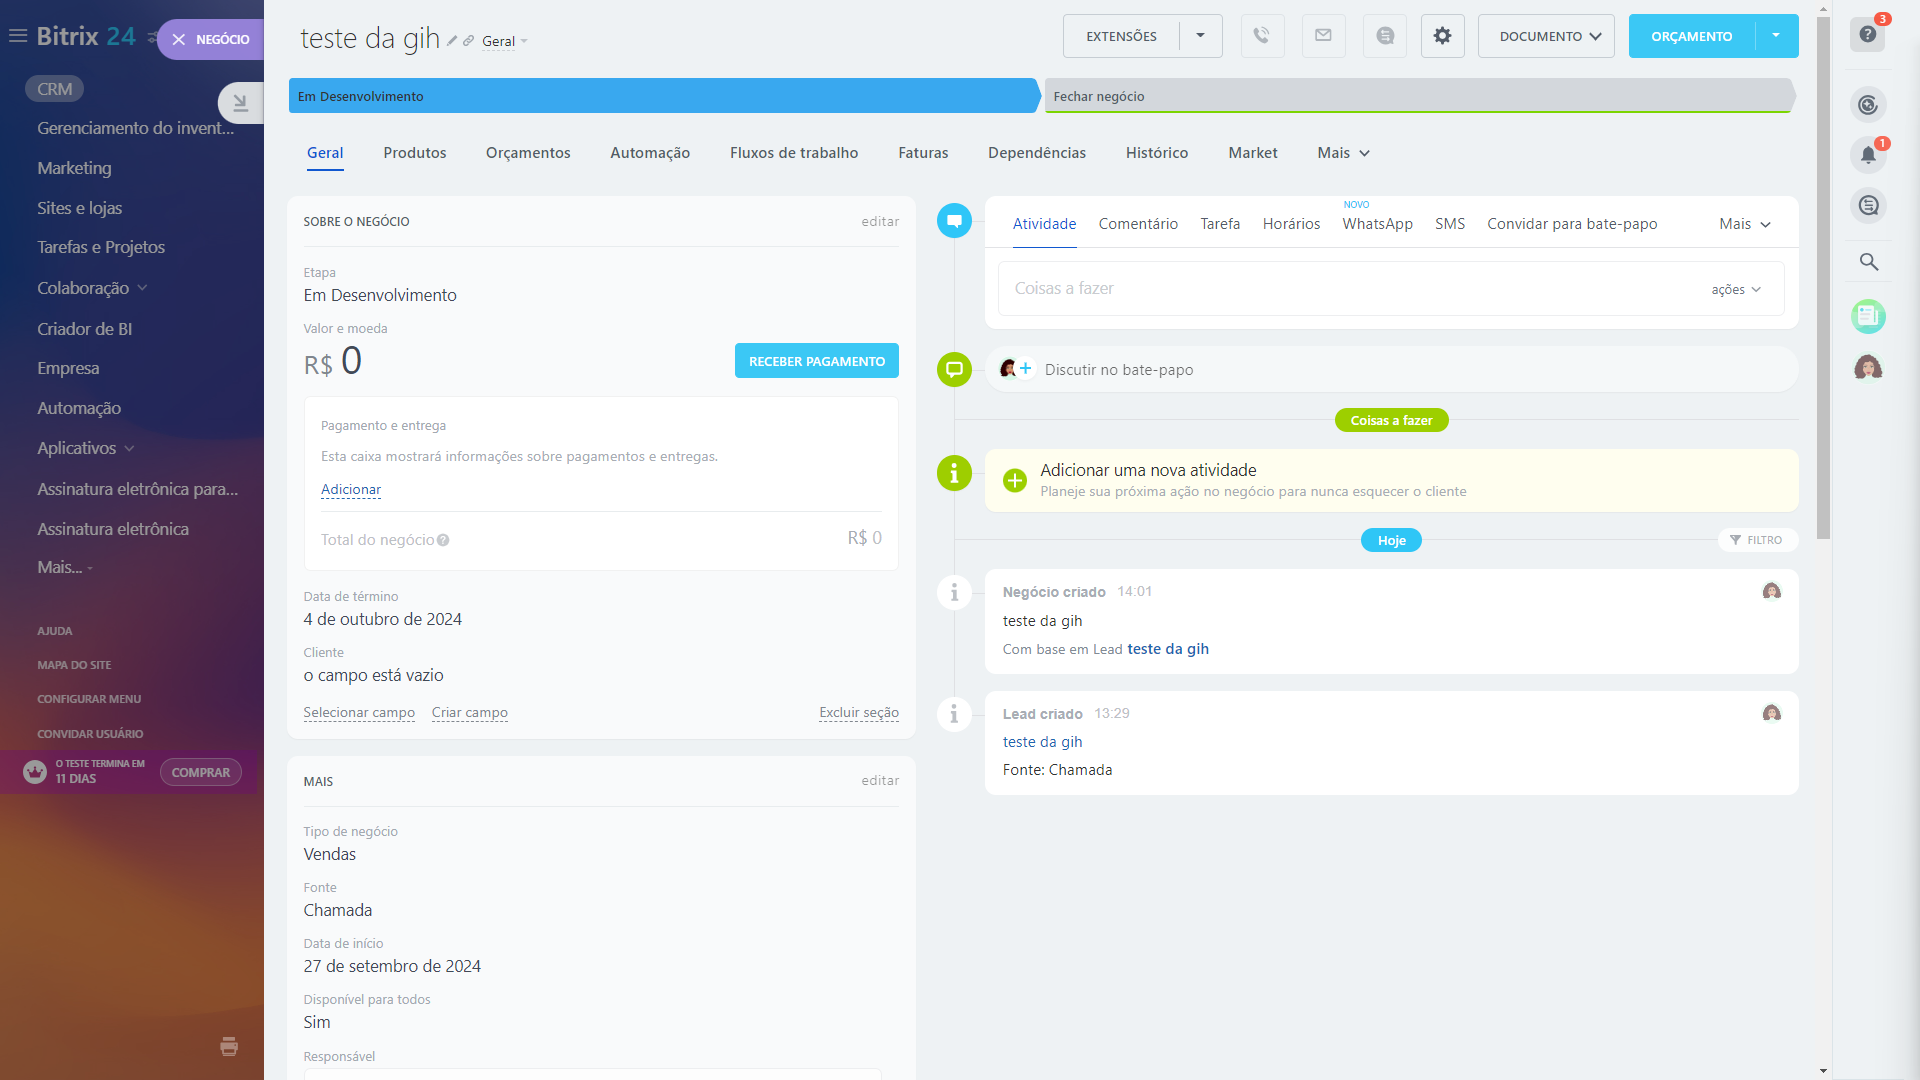Click the pencil edit title icon
This screenshot has height=1080, width=1920.
tap(452, 41)
